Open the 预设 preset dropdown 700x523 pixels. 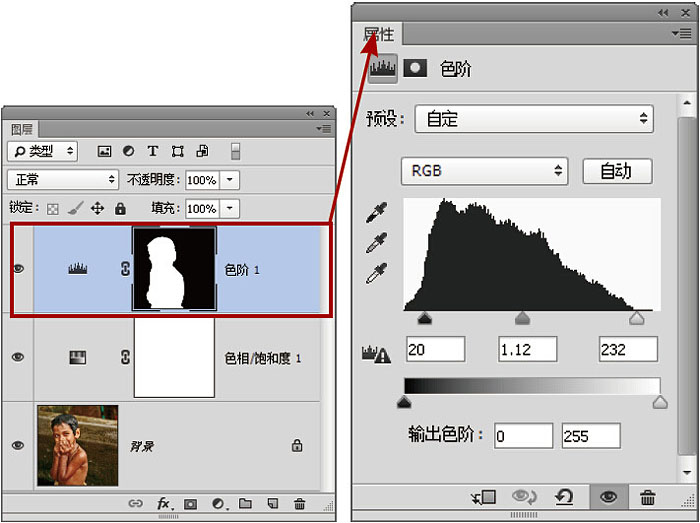(533, 119)
